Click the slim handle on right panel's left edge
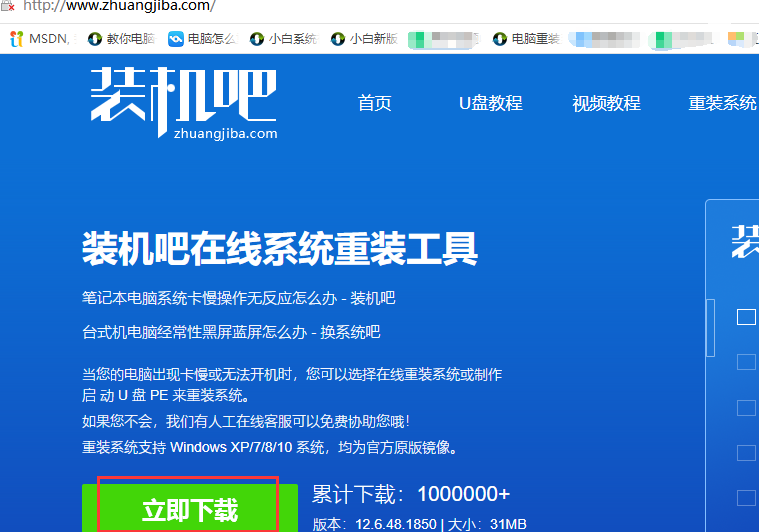The image size is (759, 532). (x=711, y=327)
